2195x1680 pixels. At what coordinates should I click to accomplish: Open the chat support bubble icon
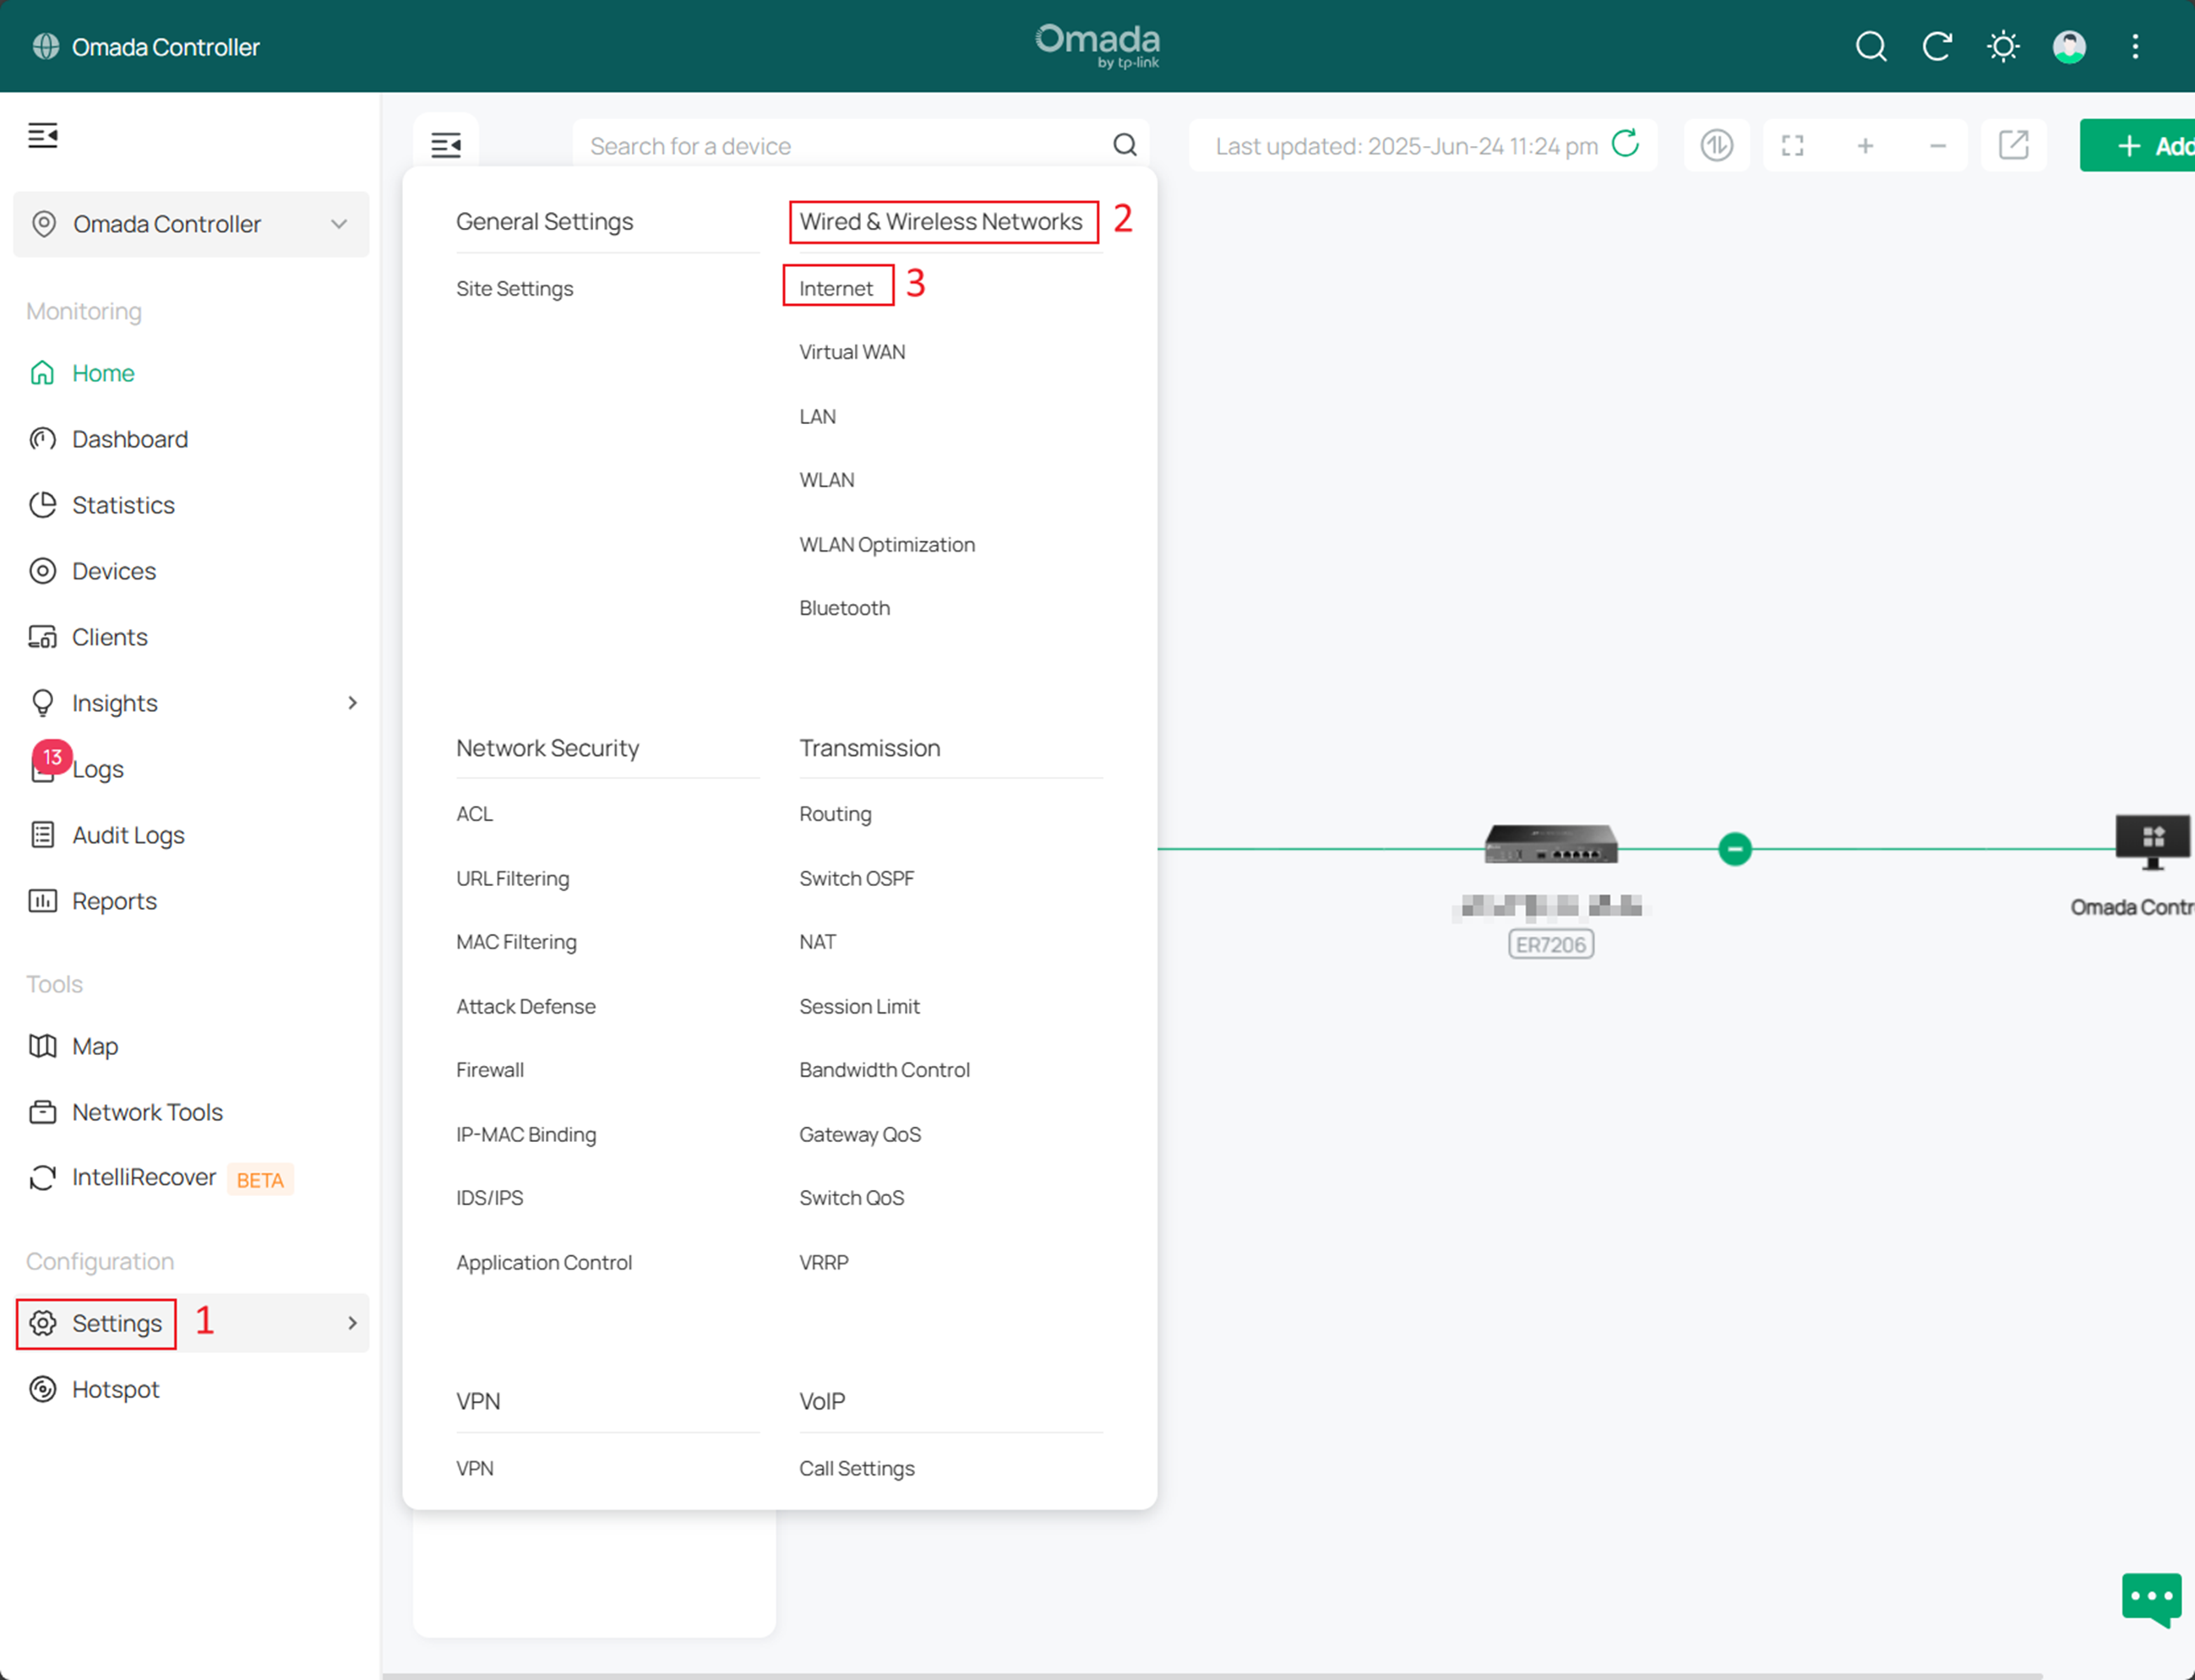[2151, 1600]
